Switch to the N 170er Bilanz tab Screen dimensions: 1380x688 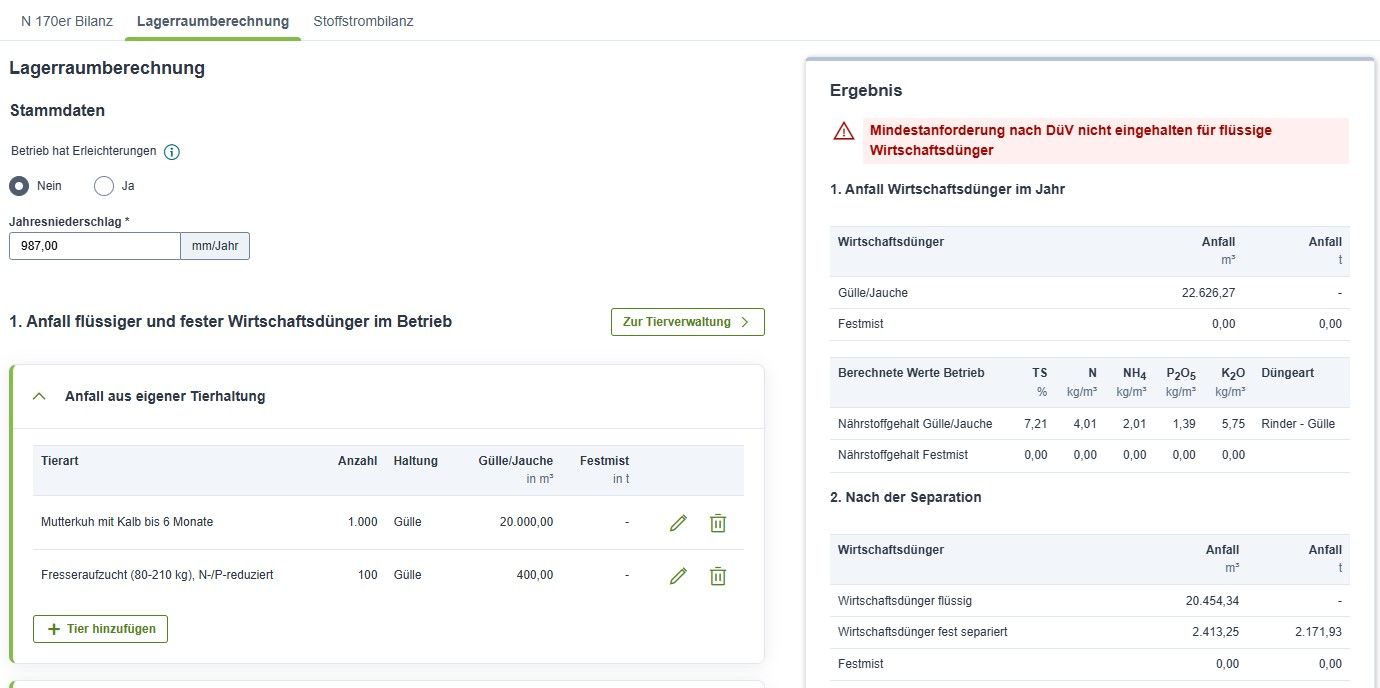click(x=67, y=21)
